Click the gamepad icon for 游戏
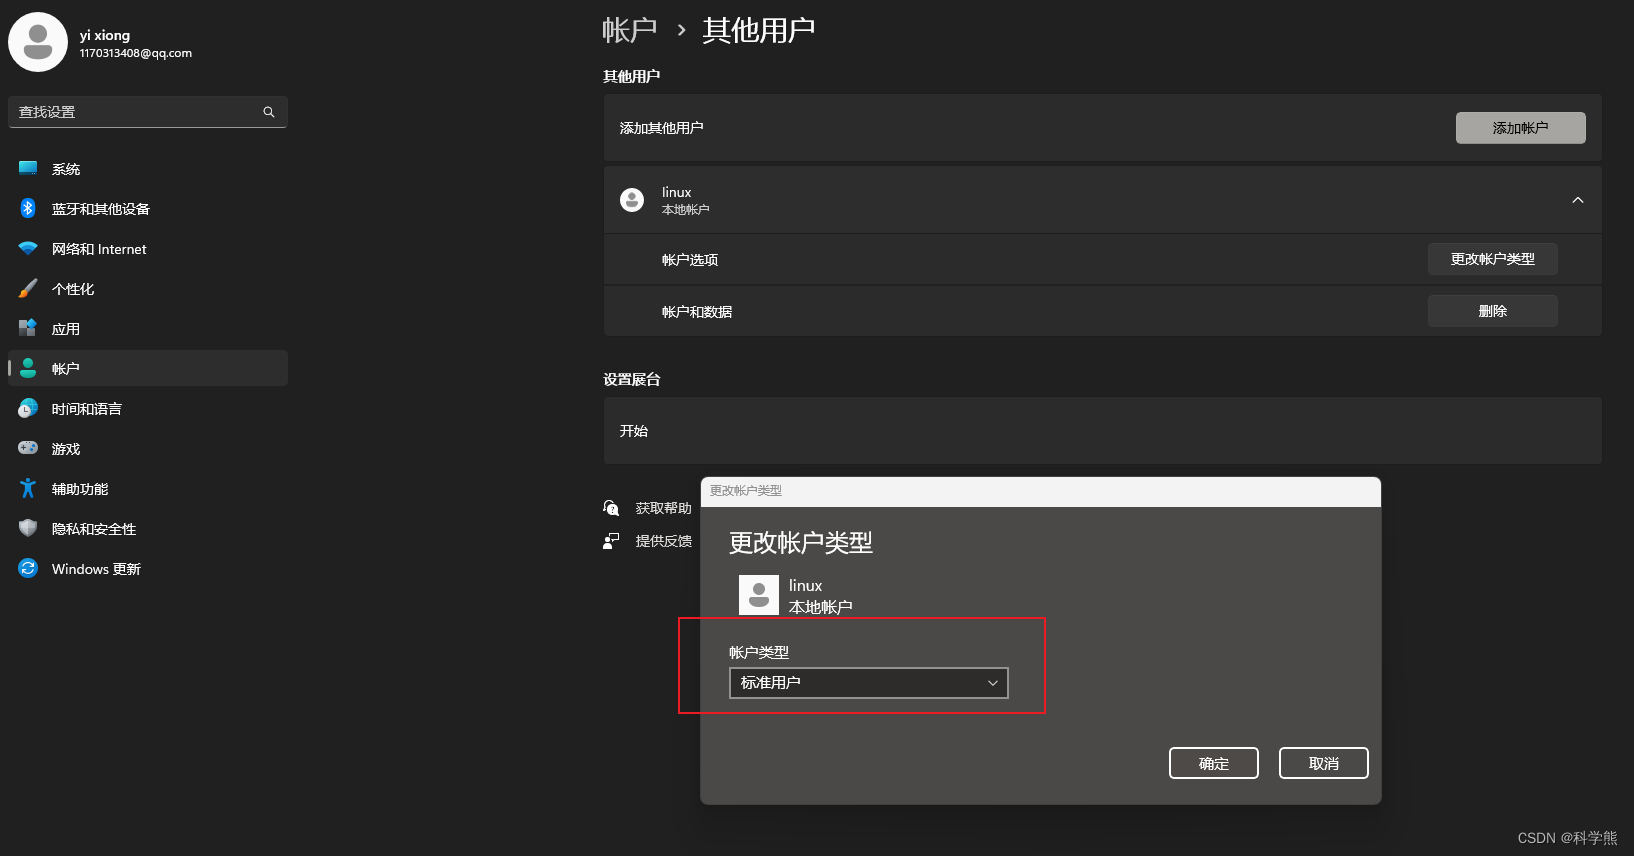Viewport: 1634px width, 856px height. (28, 448)
